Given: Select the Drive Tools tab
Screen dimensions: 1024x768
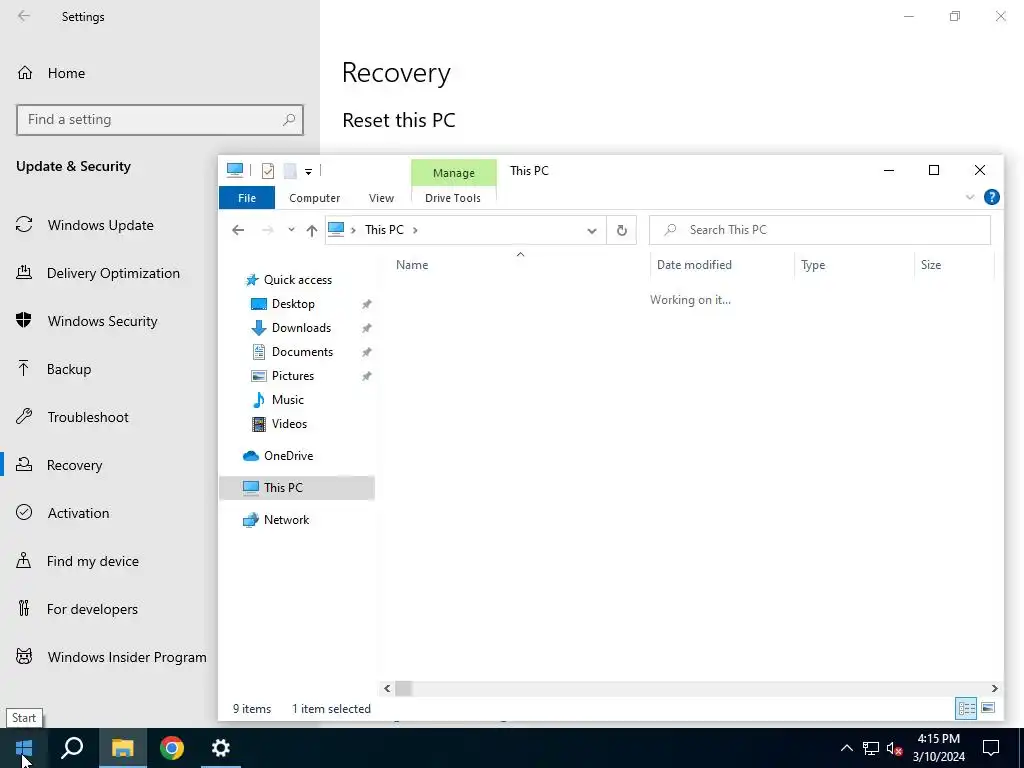Looking at the screenshot, I should pyautogui.click(x=453, y=198).
